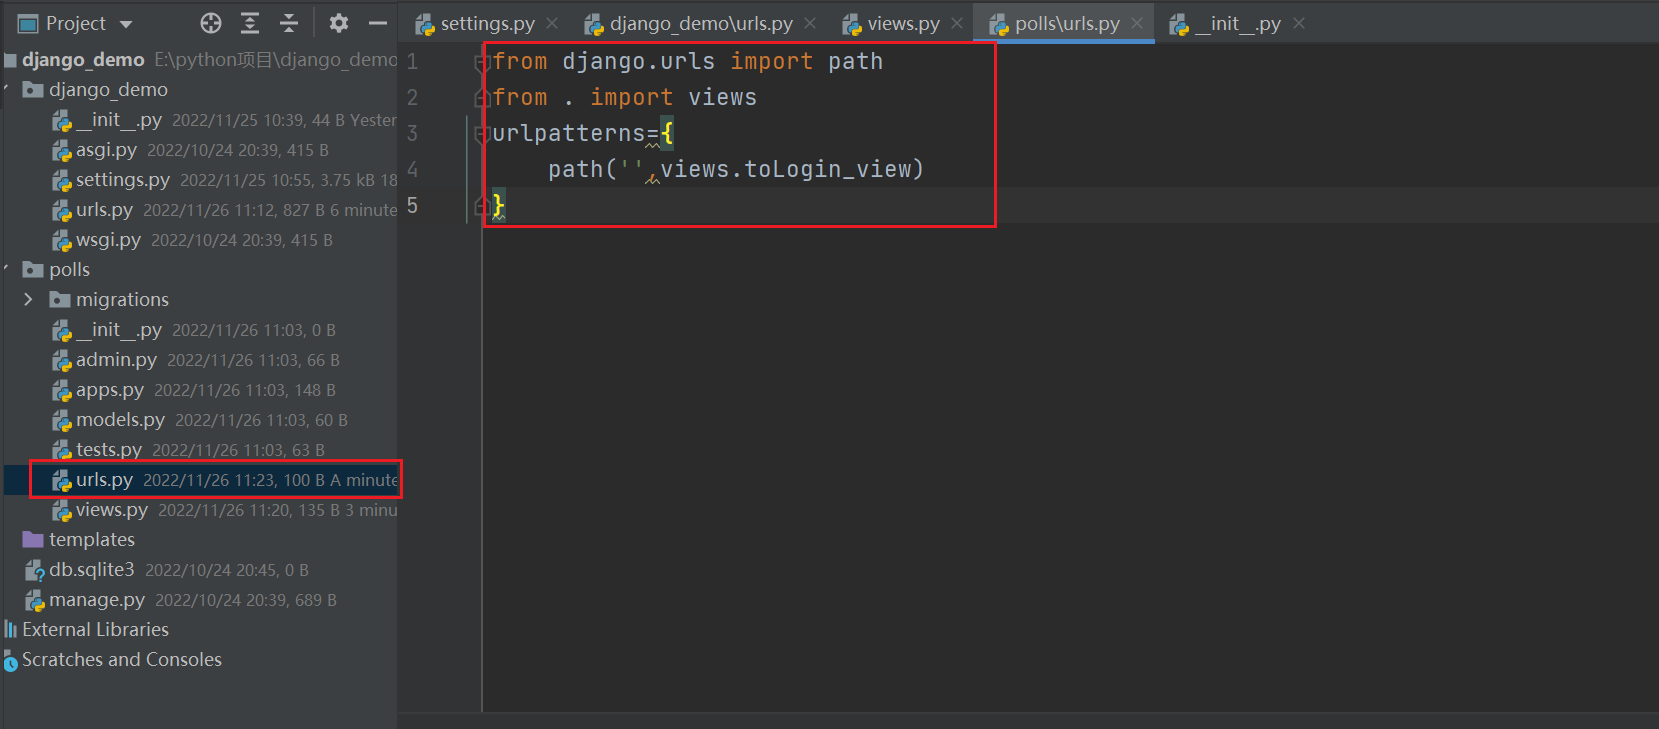Select models.py in the project tree
The image size is (1659, 729).
120,420
